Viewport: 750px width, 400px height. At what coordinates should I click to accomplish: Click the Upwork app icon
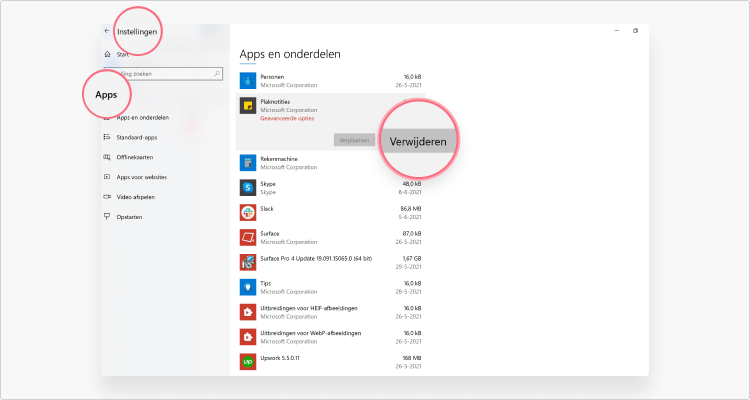[248, 362]
